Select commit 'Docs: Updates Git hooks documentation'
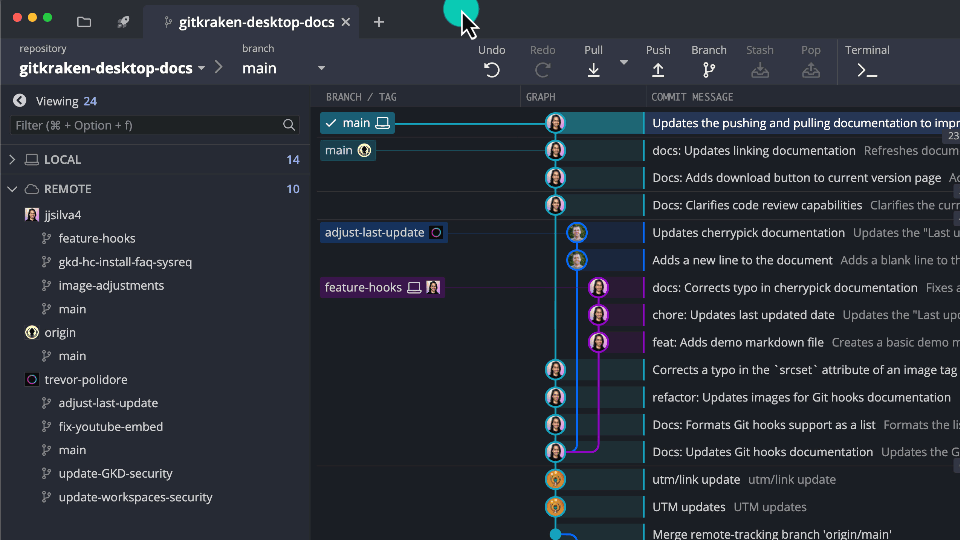The image size is (960, 540). (x=762, y=452)
